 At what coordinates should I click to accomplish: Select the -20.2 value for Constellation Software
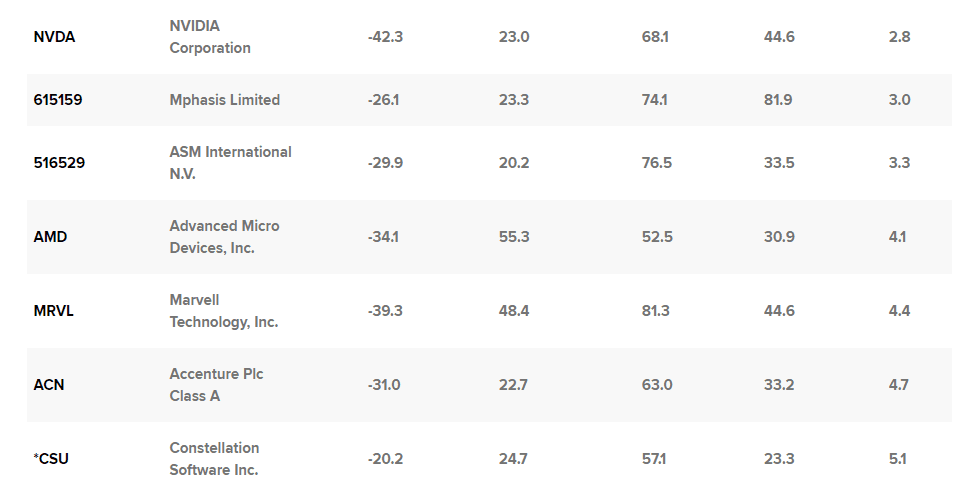click(x=385, y=459)
